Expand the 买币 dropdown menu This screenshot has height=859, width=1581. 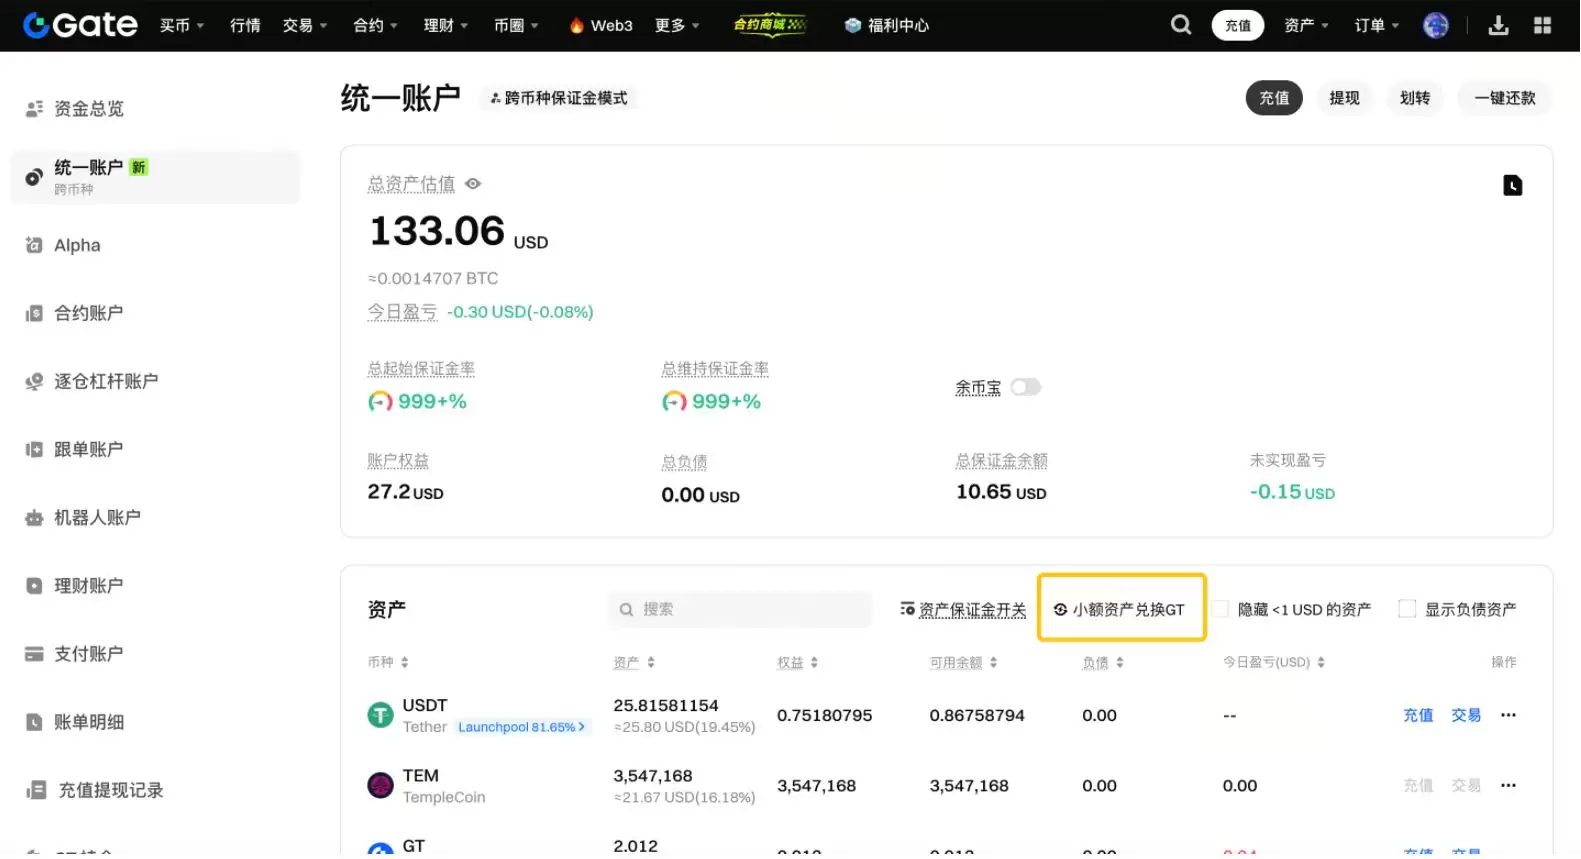[181, 25]
